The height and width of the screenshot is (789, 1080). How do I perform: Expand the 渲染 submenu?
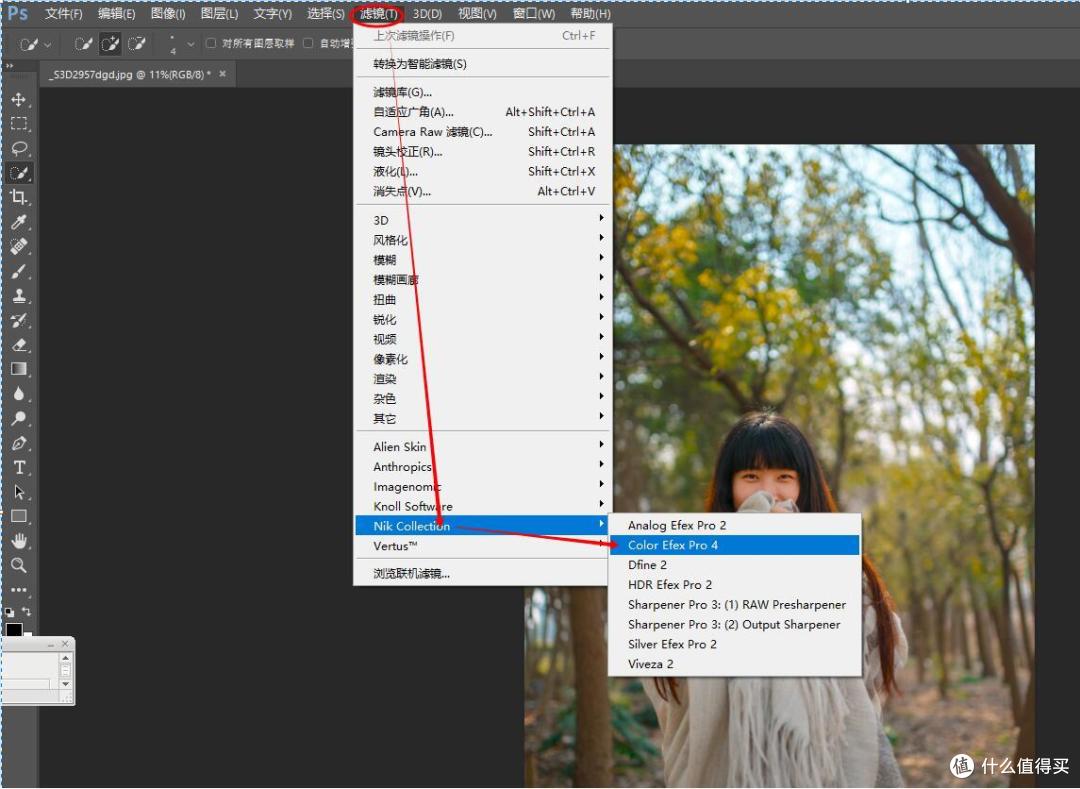coord(482,379)
